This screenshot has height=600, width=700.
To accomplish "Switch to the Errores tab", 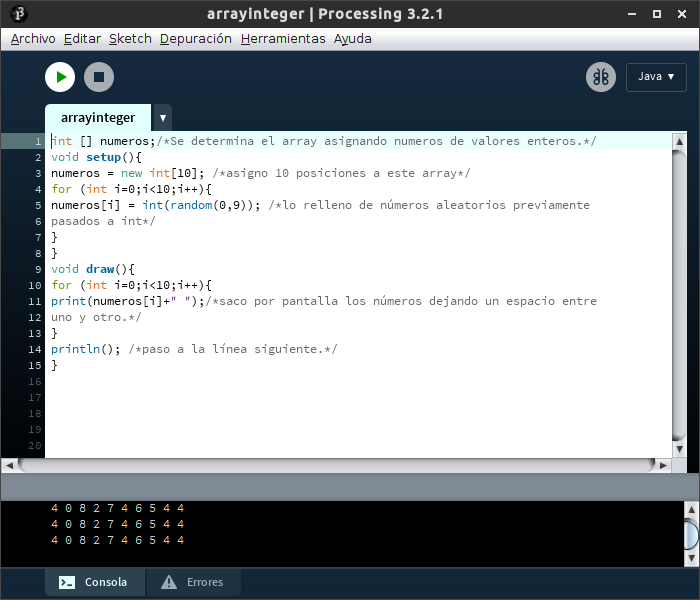I will point(193,582).
